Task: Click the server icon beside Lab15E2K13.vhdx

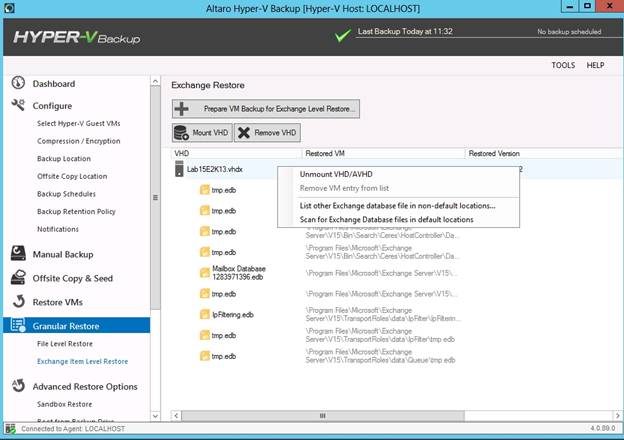Action: (179, 169)
